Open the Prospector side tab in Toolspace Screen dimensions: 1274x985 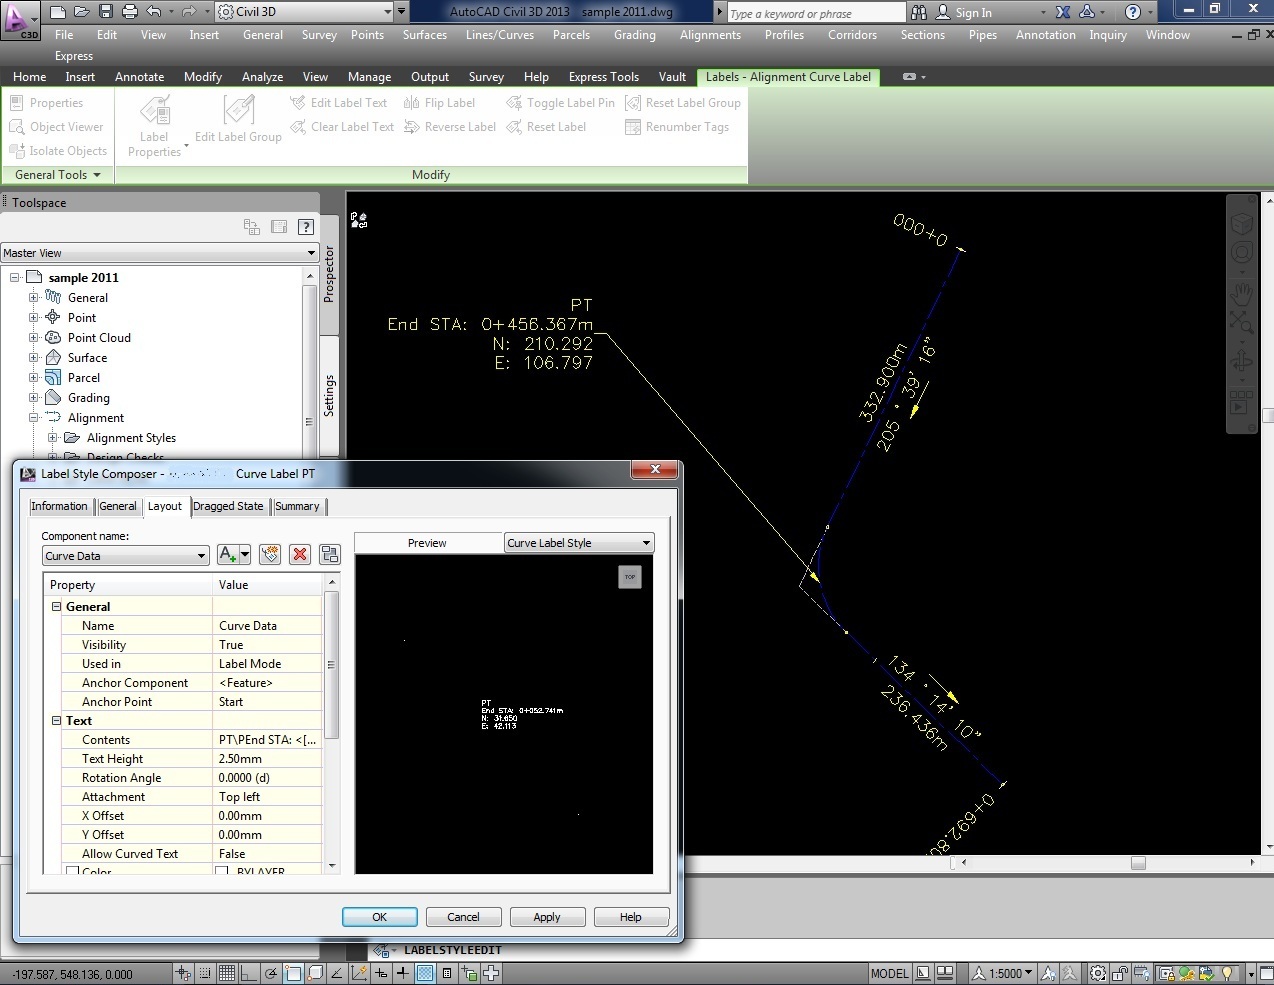point(330,274)
